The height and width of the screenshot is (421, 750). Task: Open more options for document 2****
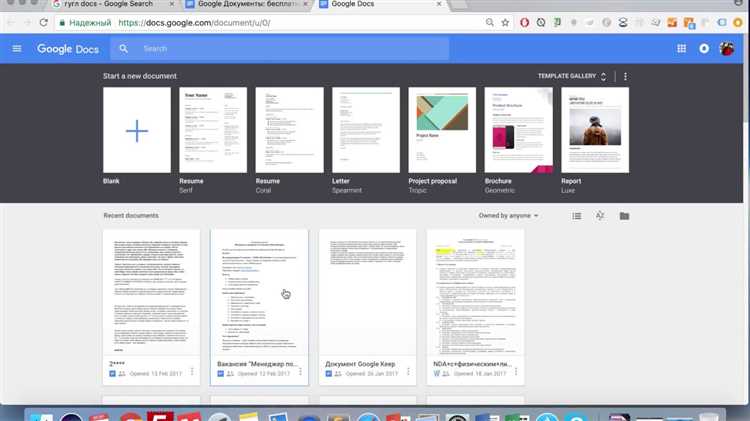point(192,372)
